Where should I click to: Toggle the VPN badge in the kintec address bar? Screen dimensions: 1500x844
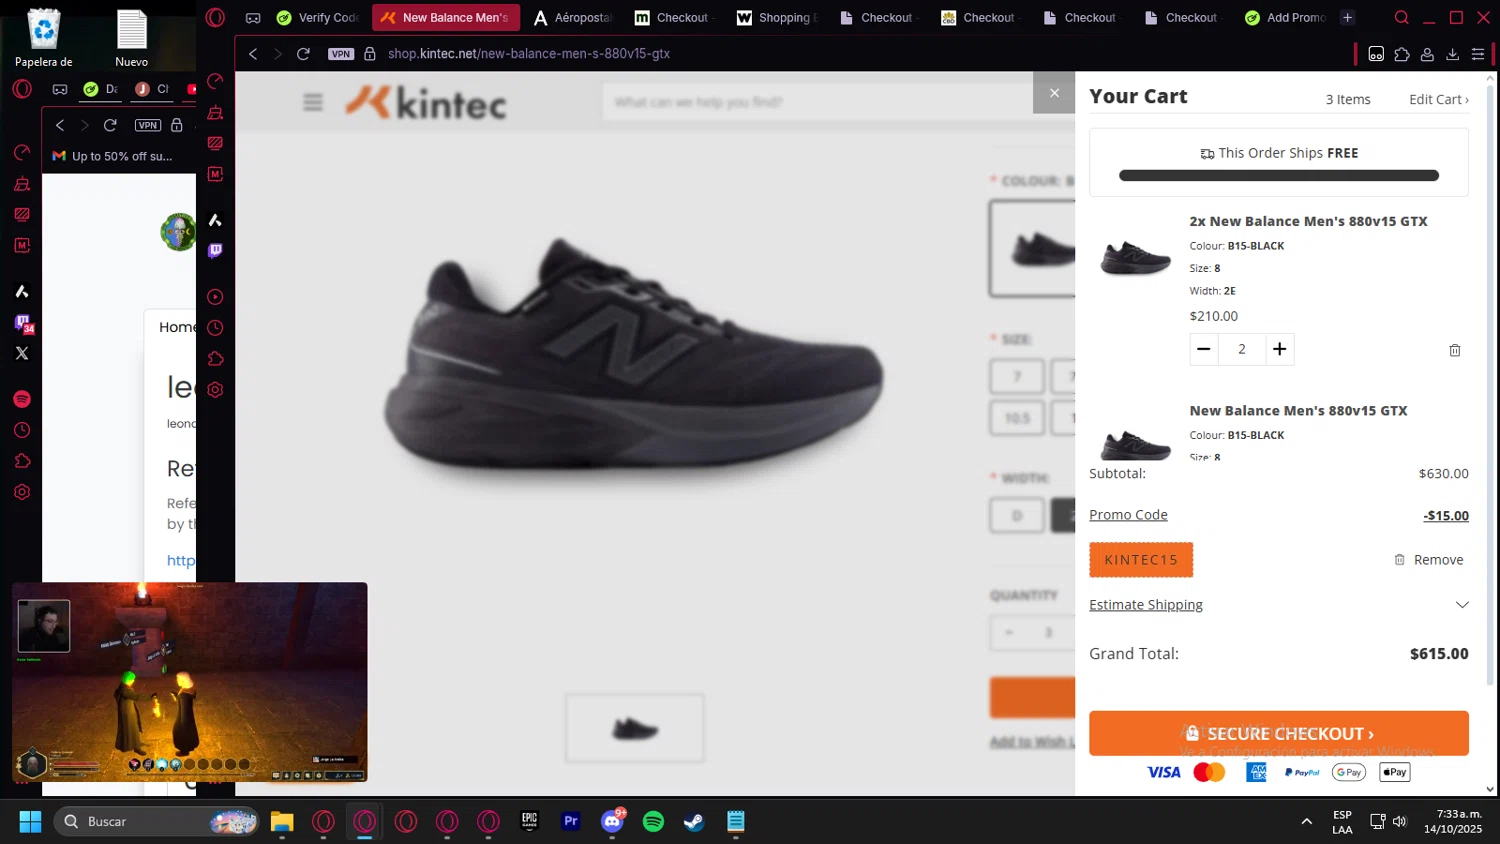coord(341,54)
